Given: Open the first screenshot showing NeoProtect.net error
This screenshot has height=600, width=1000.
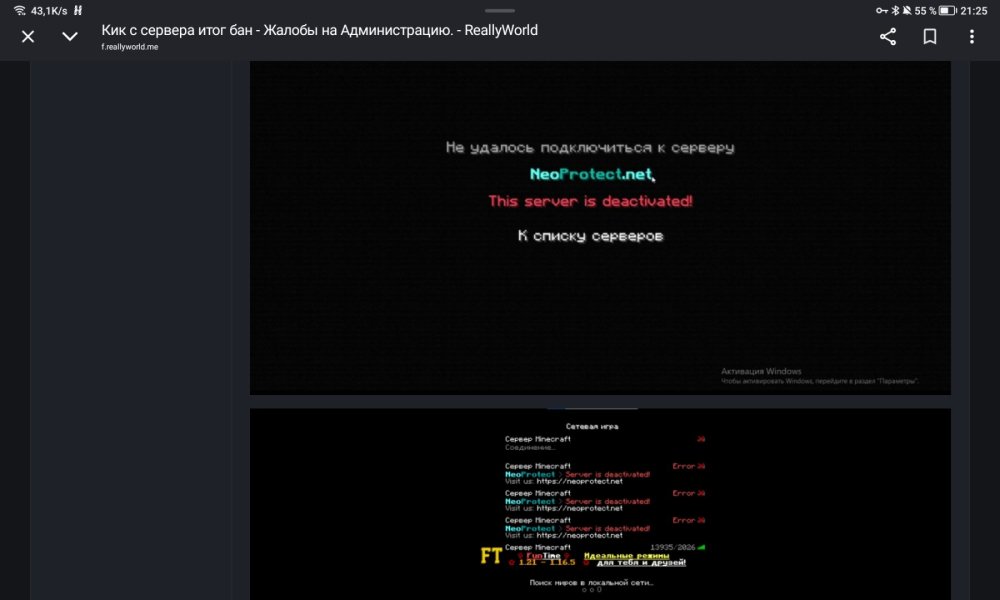Looking at the screenshot, I should pos(600,228).
